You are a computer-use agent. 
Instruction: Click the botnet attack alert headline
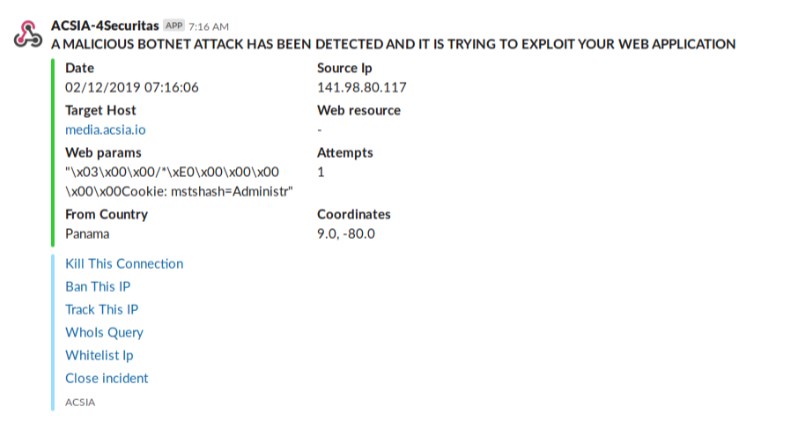tap(393, 44)
